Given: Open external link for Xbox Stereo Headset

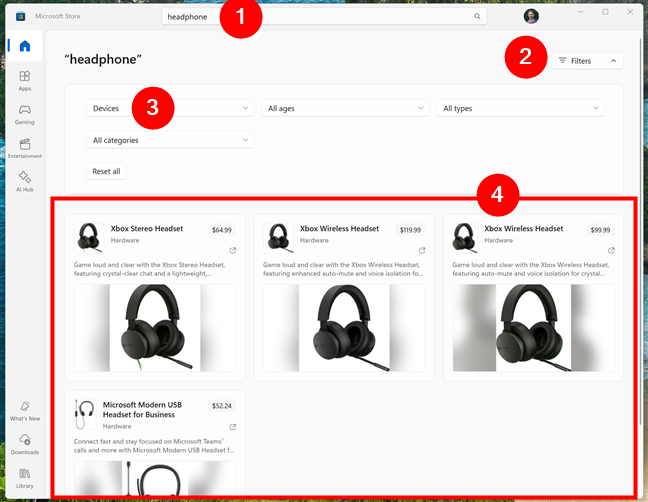Looking at the screenshot, I should pyautogui.click(x=233, y=250).
